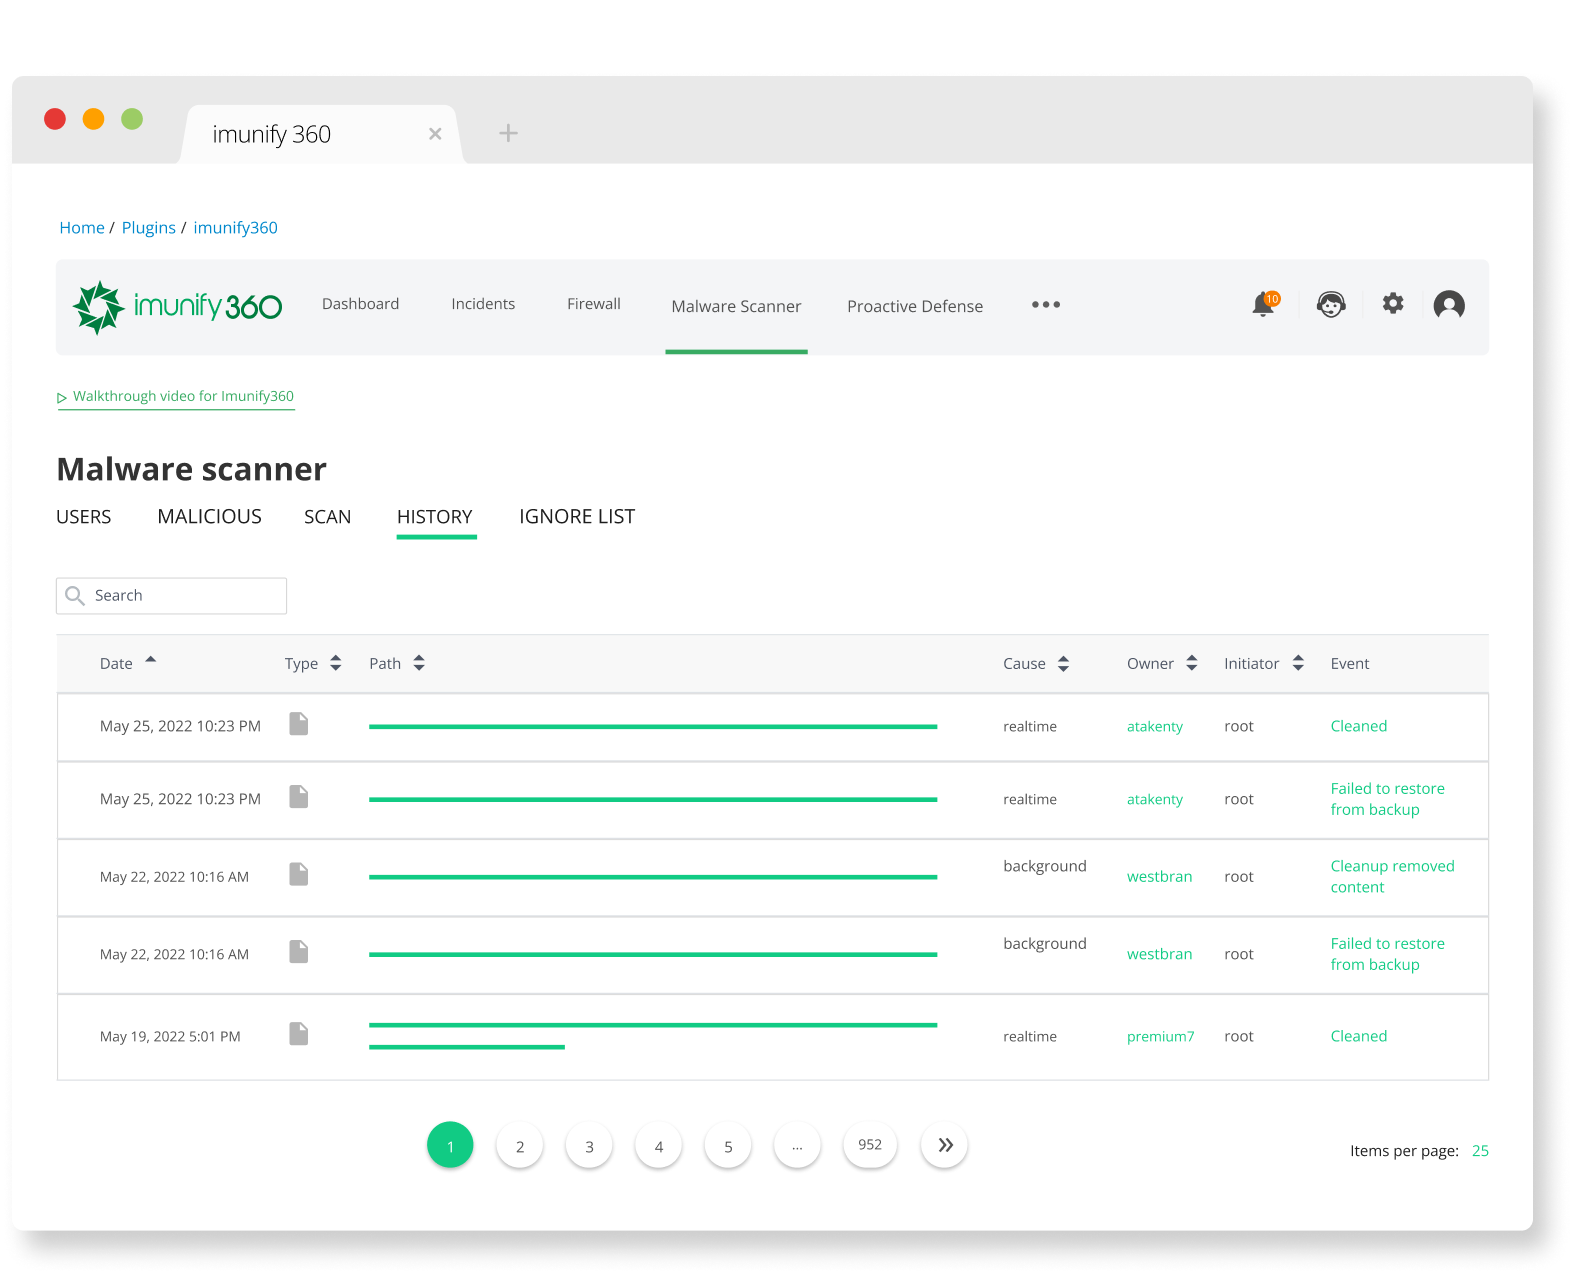Click the search magnifier icon
Viewport: 1573px width, 1275px height.
point(75,596)
